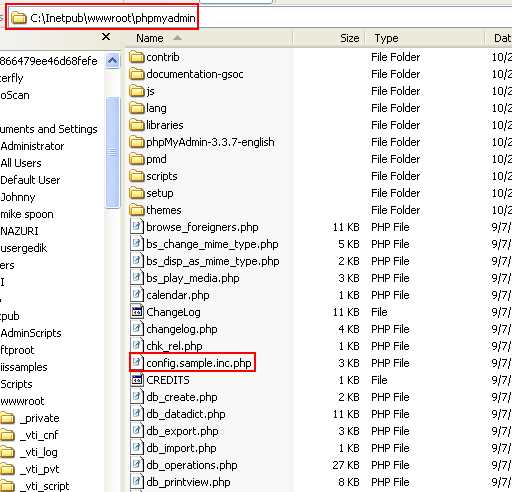Viewport: 512px width, 492px height.
Task: Select the themes folder icon
Action: 136,210
